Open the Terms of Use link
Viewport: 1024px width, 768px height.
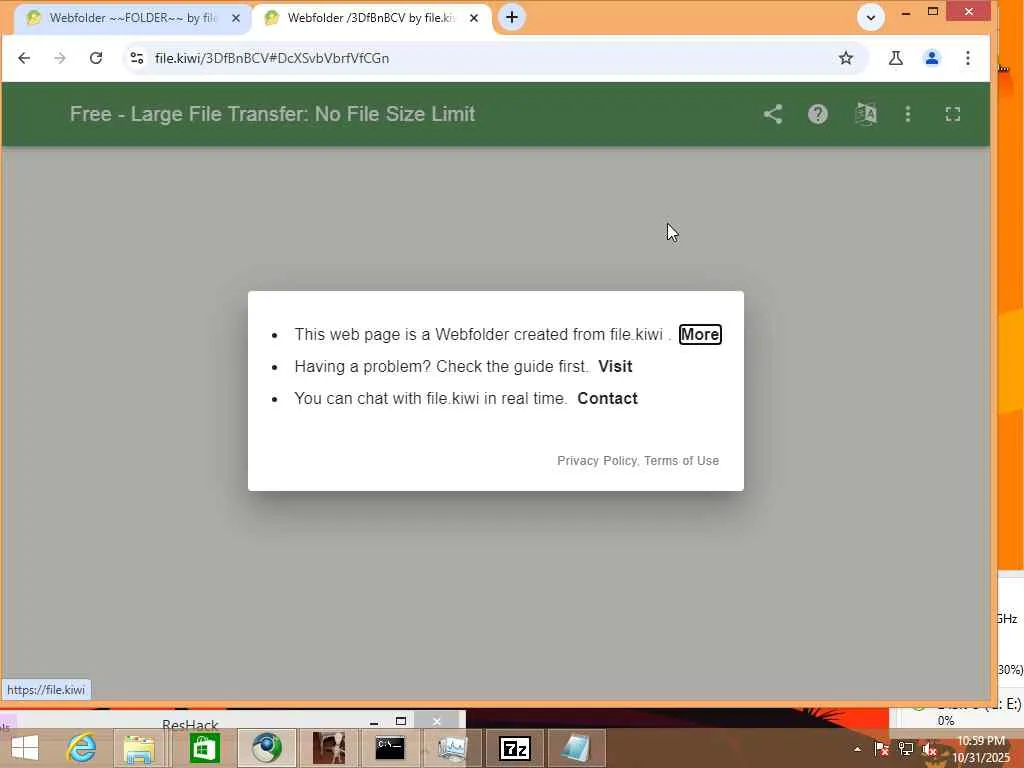pos(681,461)
